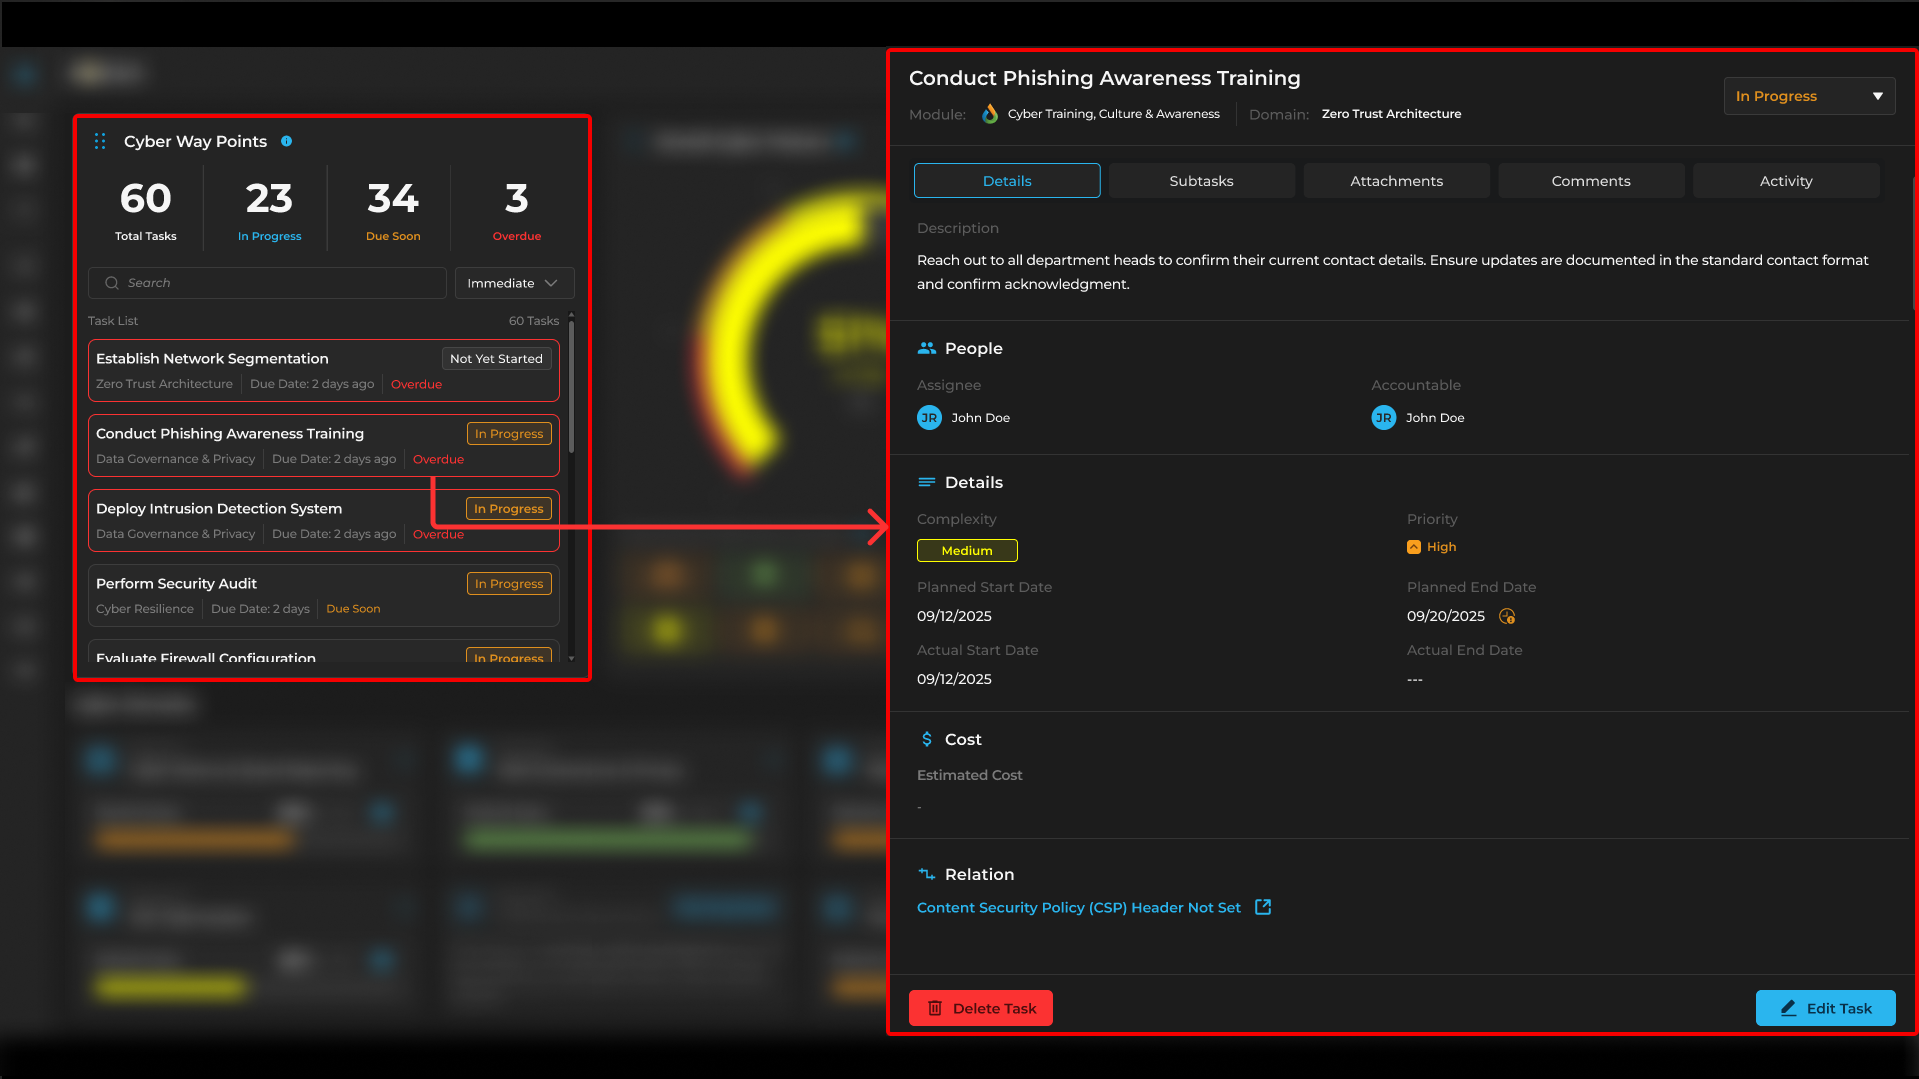Go to the Comments tab
This screenshot has height=1079, width=1919.
tap(1590, 181)
